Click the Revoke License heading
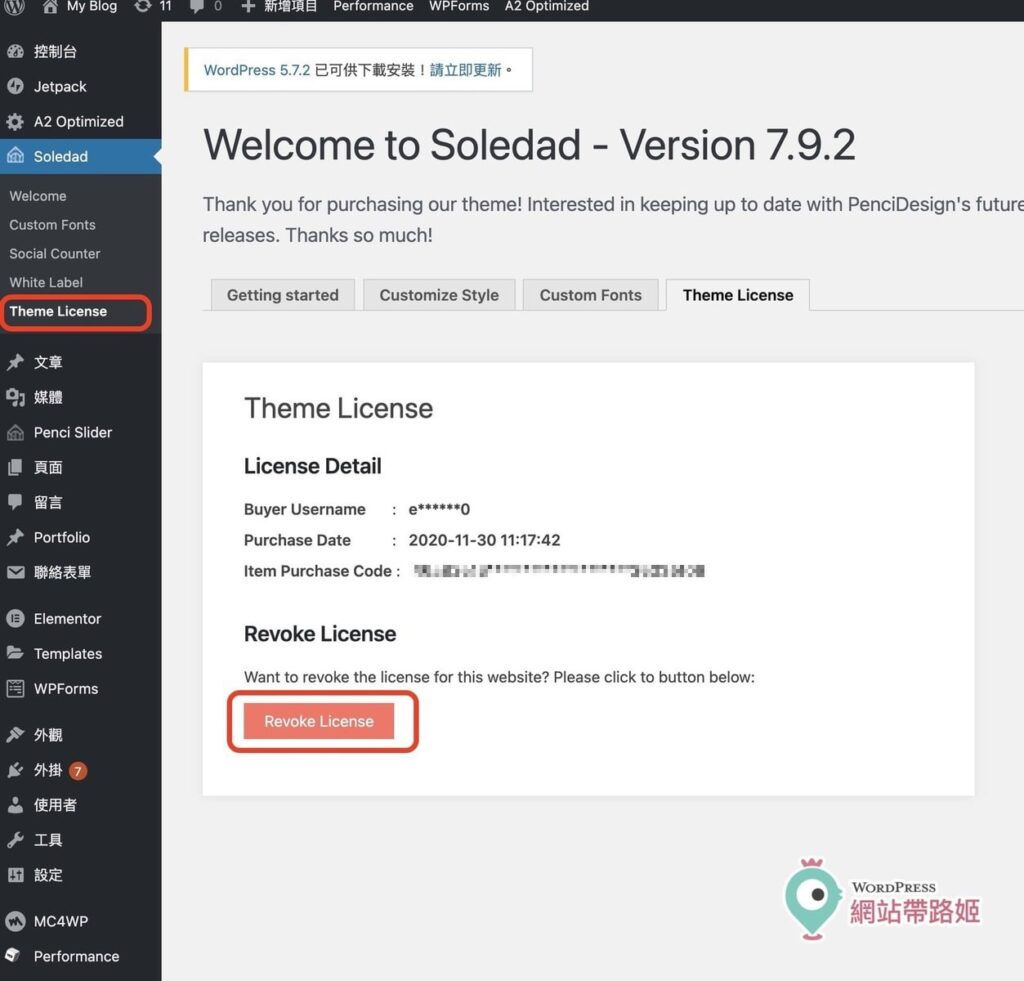 pos(320,634)
